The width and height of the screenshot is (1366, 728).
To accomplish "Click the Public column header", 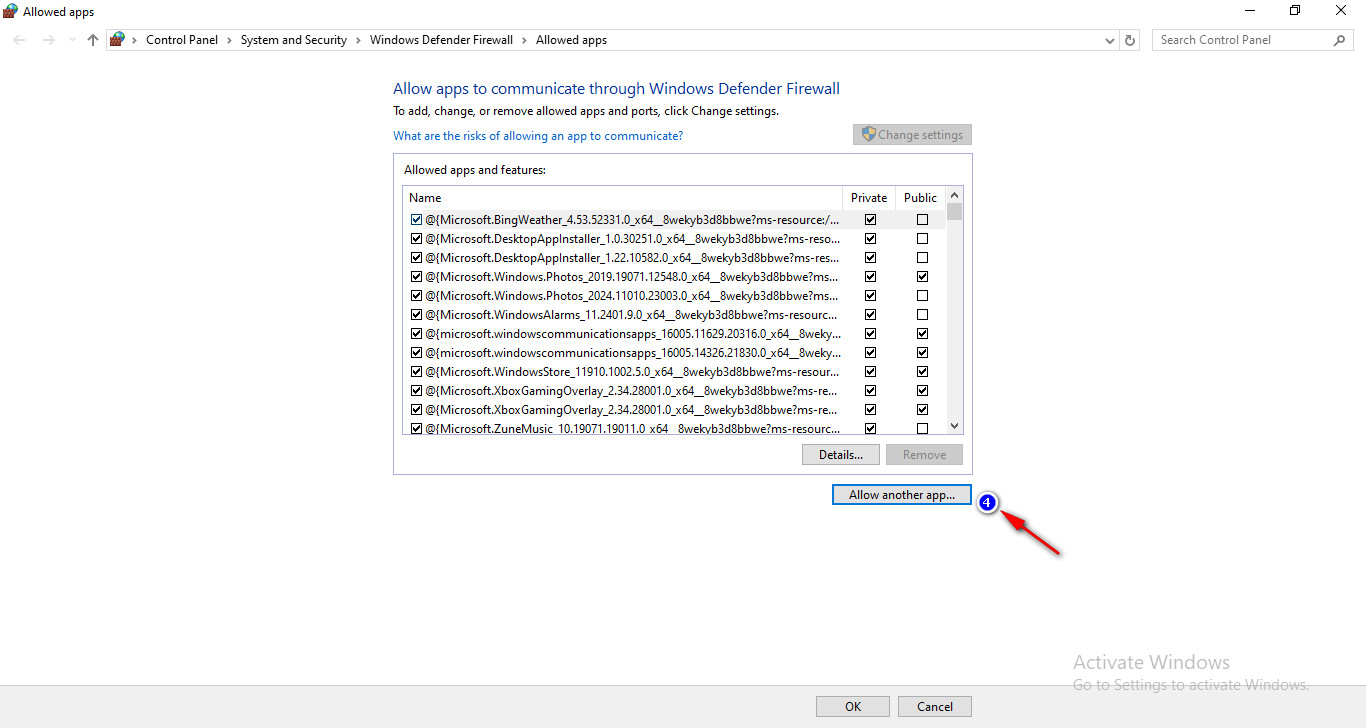I will tap(920, 198).
